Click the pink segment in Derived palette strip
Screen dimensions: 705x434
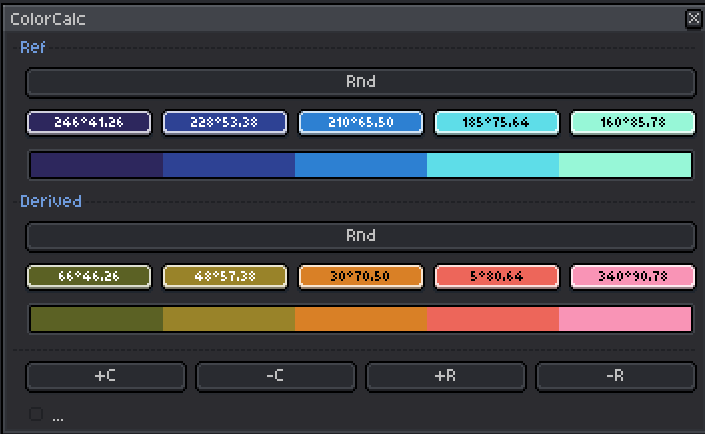coord(625,319)
